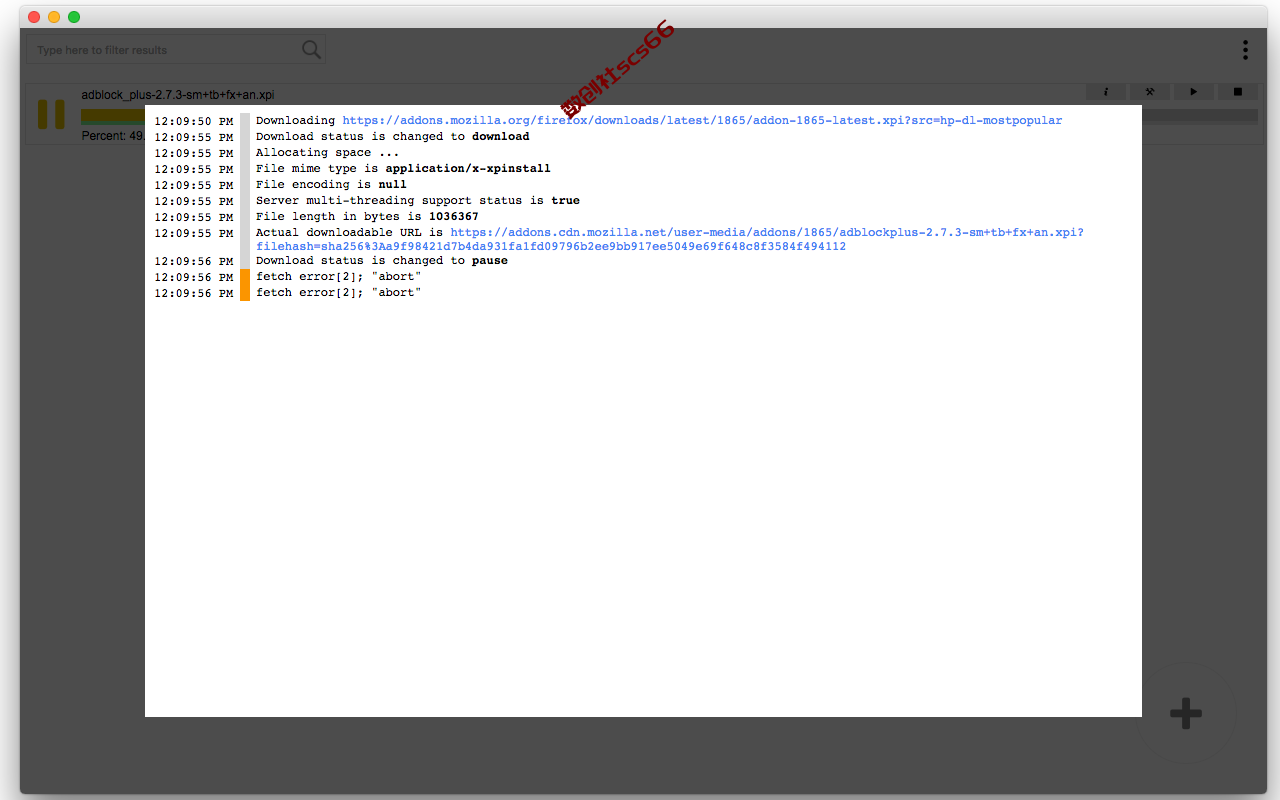Click 'Download status is changed to download' log line
This screenshot has height=800, width=1280.
(x=393, y=136)
